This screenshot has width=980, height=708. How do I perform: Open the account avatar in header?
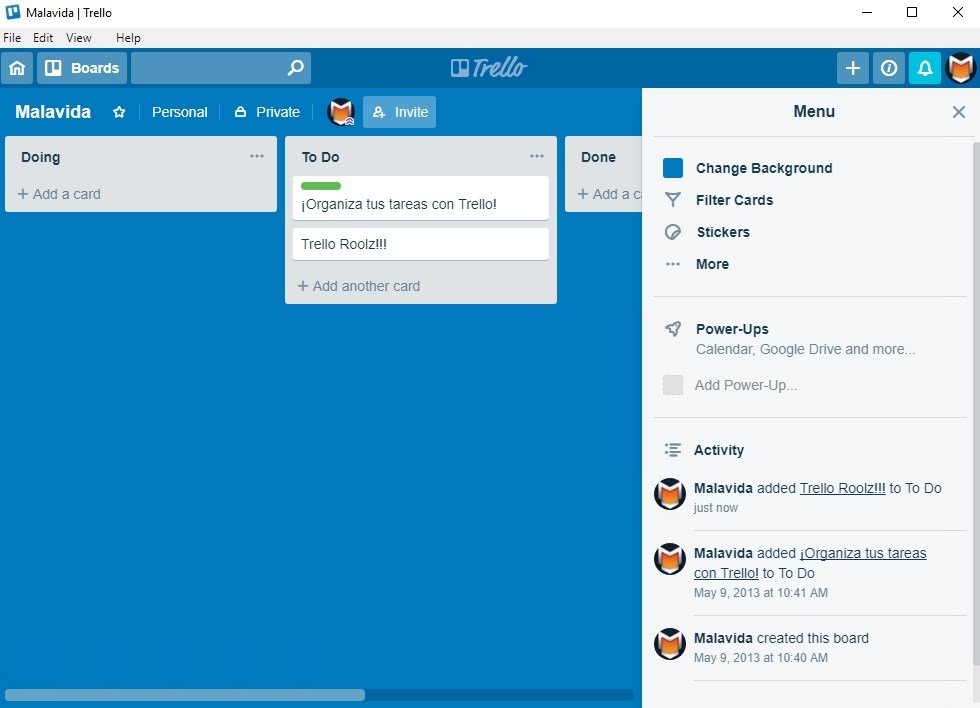tap(961, 67)
